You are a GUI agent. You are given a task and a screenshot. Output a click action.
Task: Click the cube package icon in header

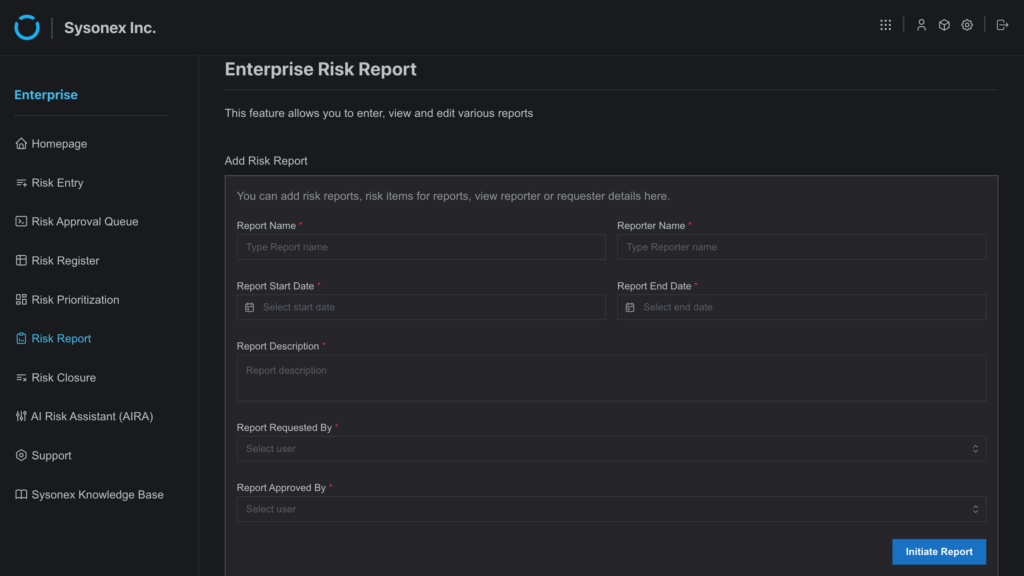tap(944, 25)
